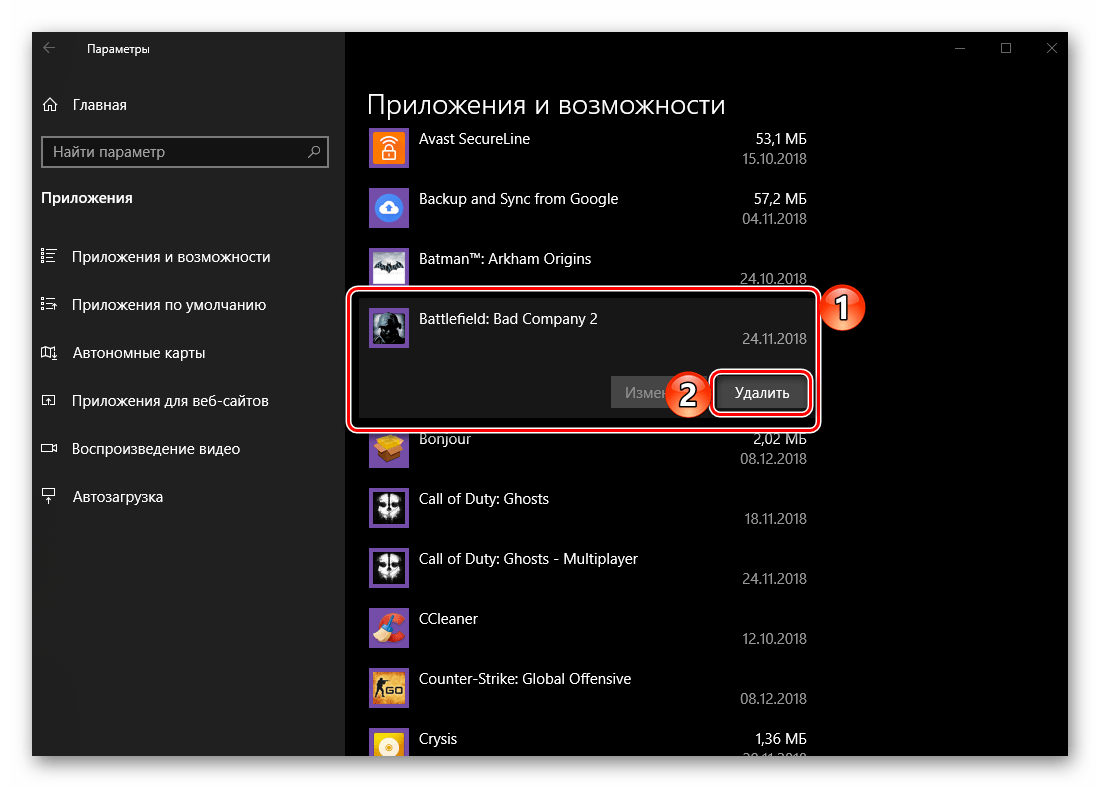This screenshot has width=1100, height=788.
Task: Click the Batman Arkham Origins icon
Action: click(386, 267)
